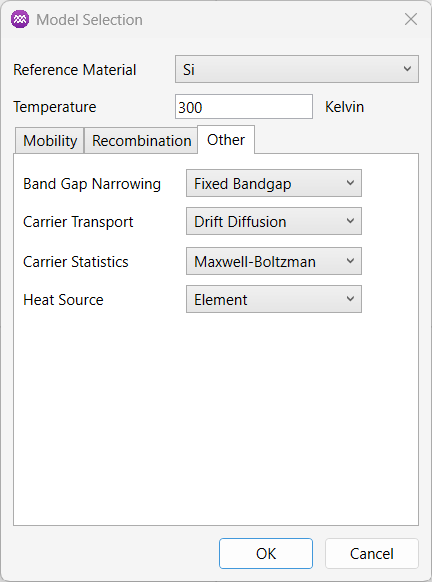The image size is (432, 582).
Task: Click the Carrier Transport label text
Action: (x=78, y=222)
